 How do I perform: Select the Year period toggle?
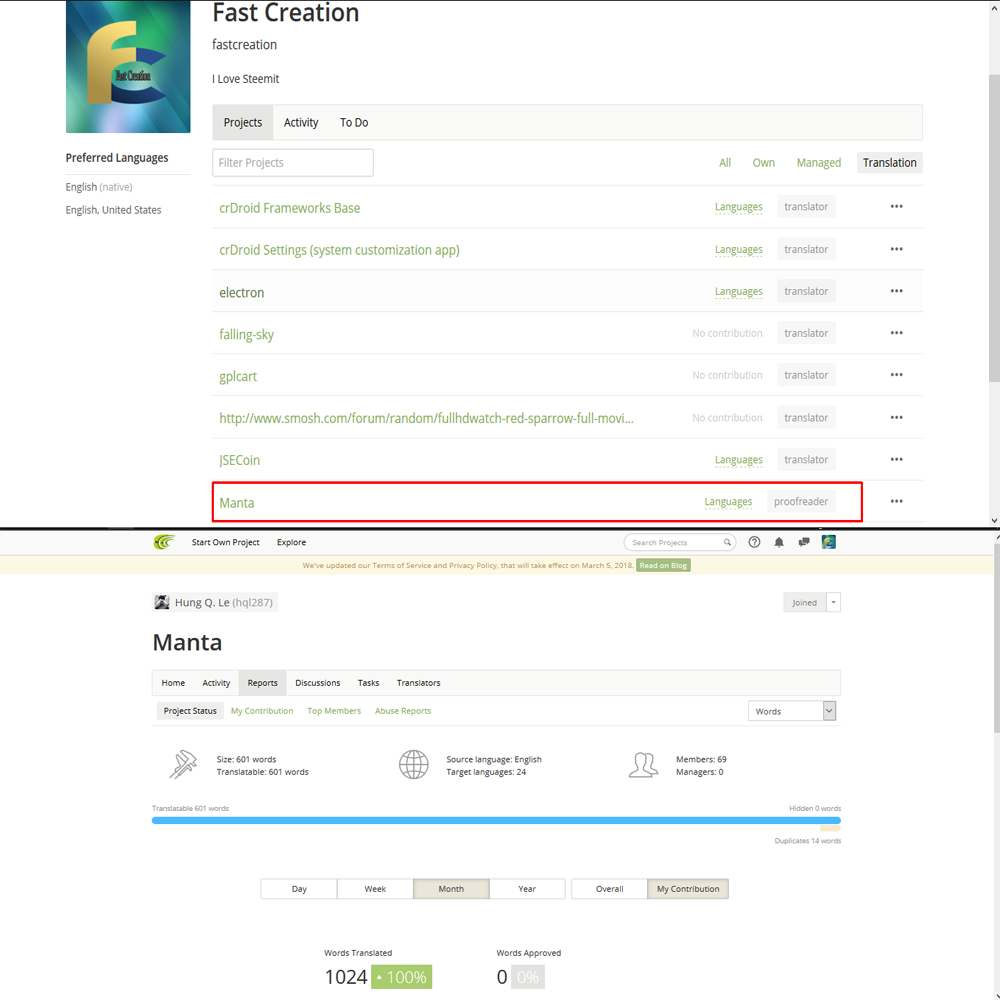coord(527,889)
